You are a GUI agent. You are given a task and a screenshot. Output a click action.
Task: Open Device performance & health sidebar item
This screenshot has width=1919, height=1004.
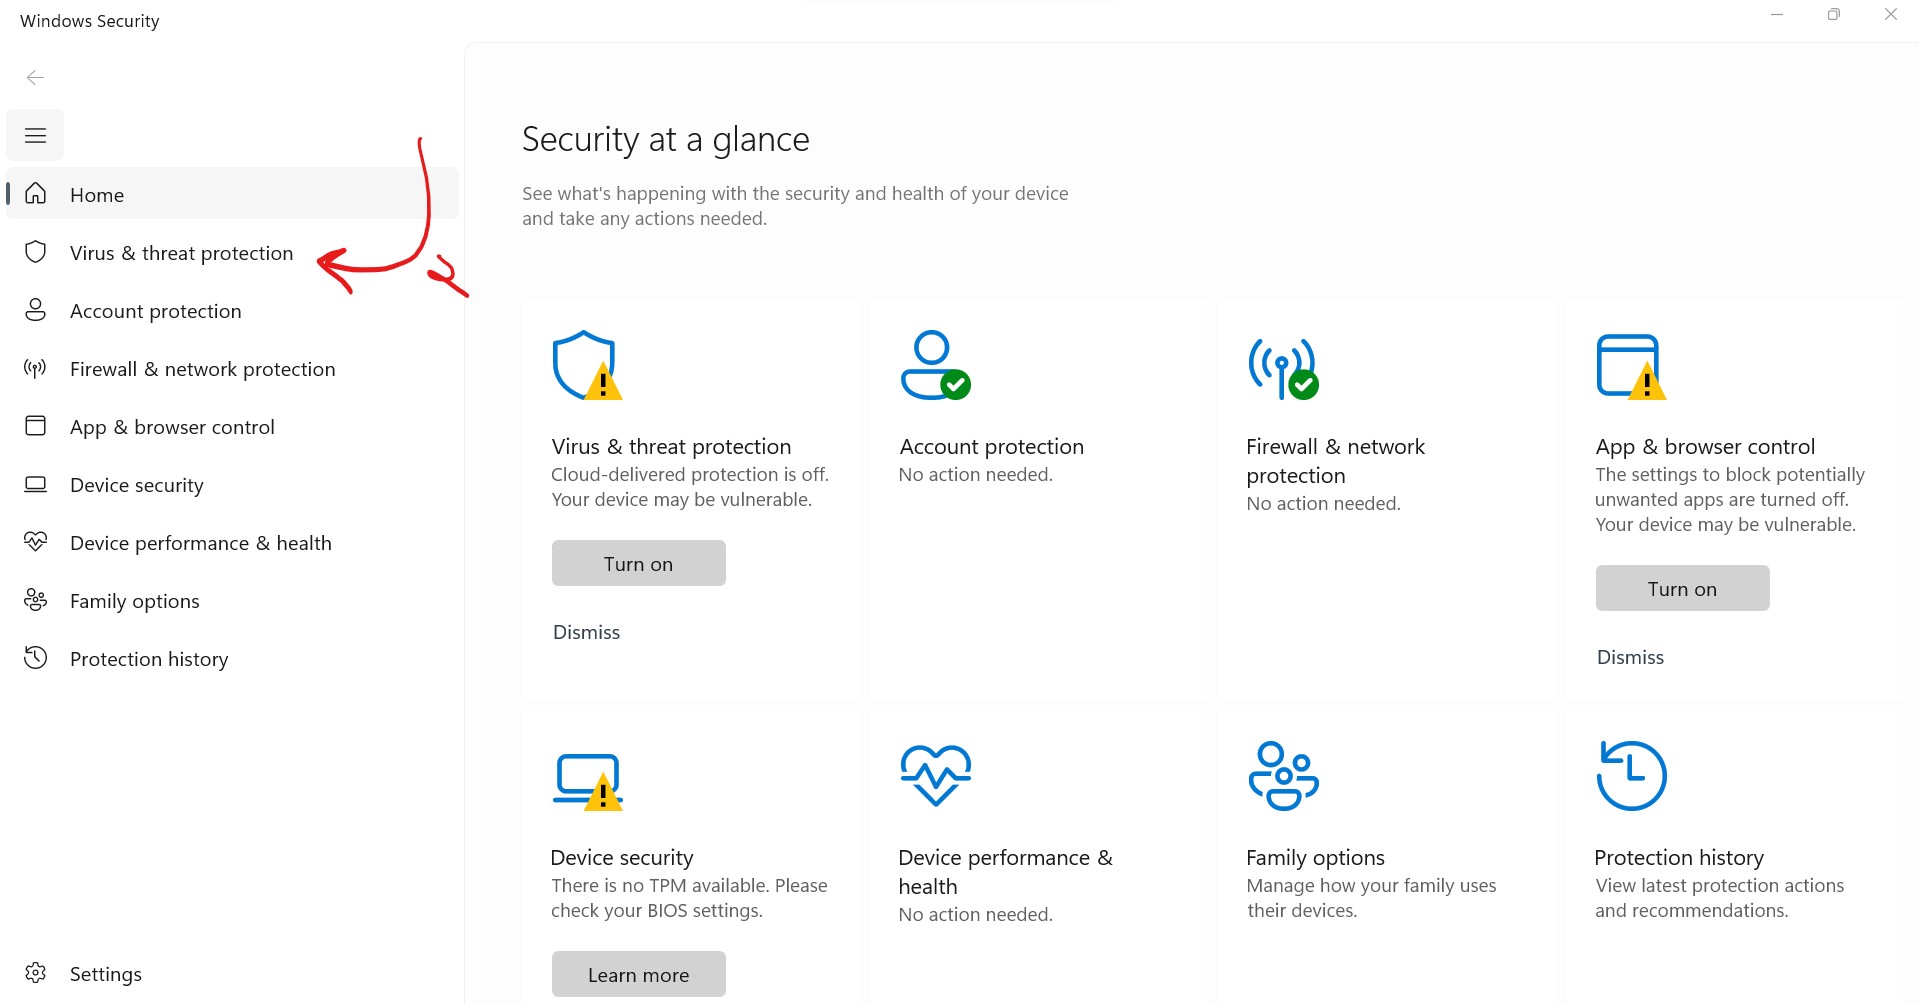pos(232,542)
